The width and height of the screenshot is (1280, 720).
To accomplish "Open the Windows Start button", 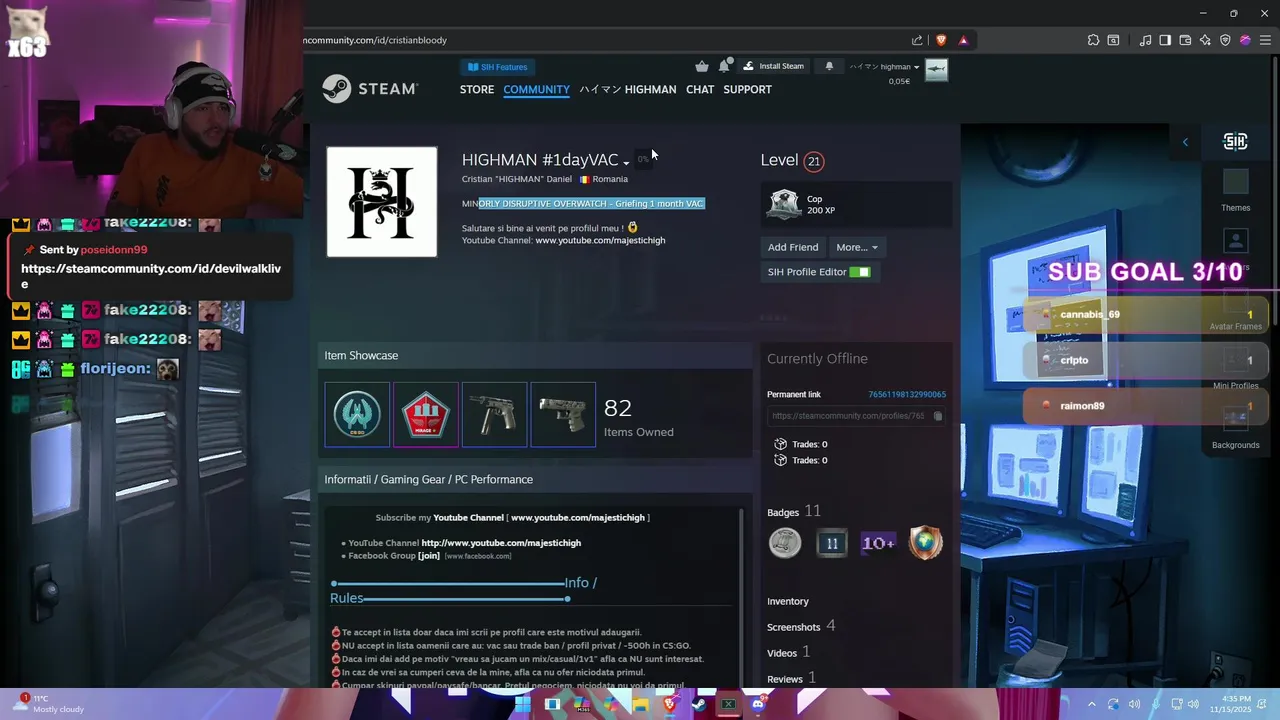I will coord(522,704).
